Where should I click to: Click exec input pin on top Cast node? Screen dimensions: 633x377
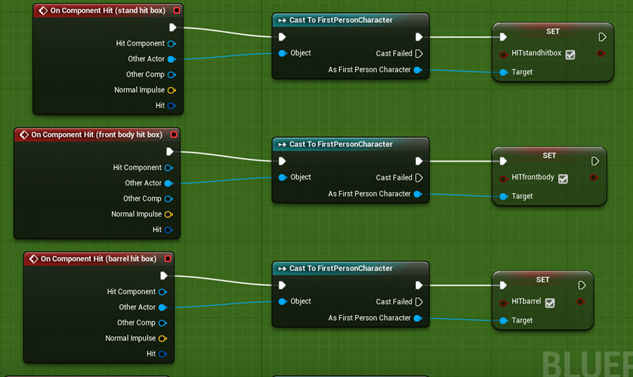point(282,37)
